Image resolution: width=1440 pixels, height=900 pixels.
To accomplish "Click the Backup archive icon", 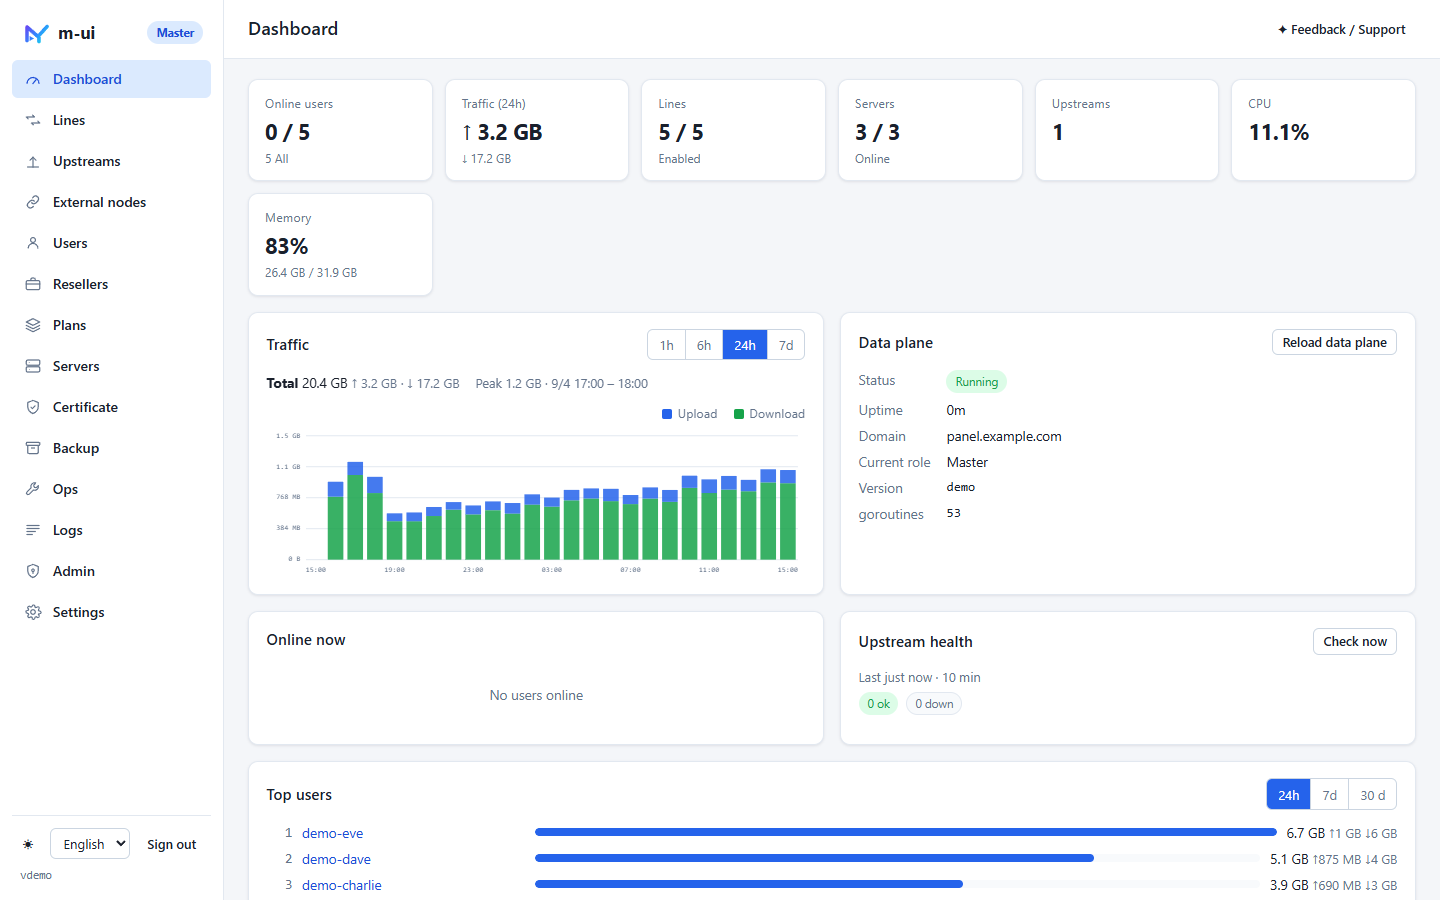I will click(x=33, y=449).
